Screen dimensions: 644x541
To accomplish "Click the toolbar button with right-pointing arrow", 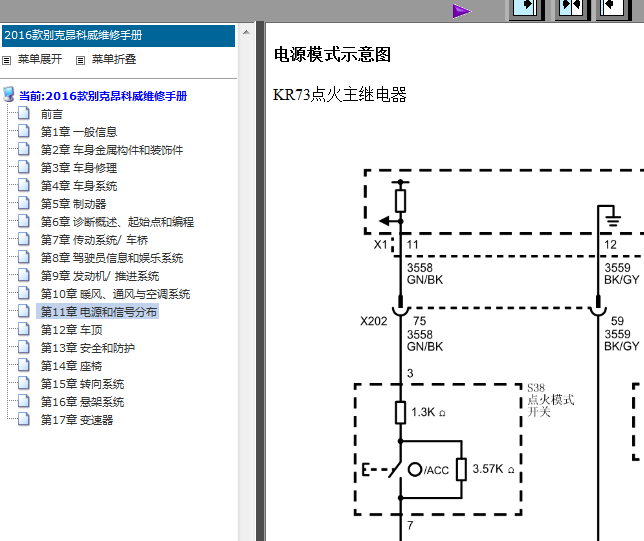I will point(526,8).
